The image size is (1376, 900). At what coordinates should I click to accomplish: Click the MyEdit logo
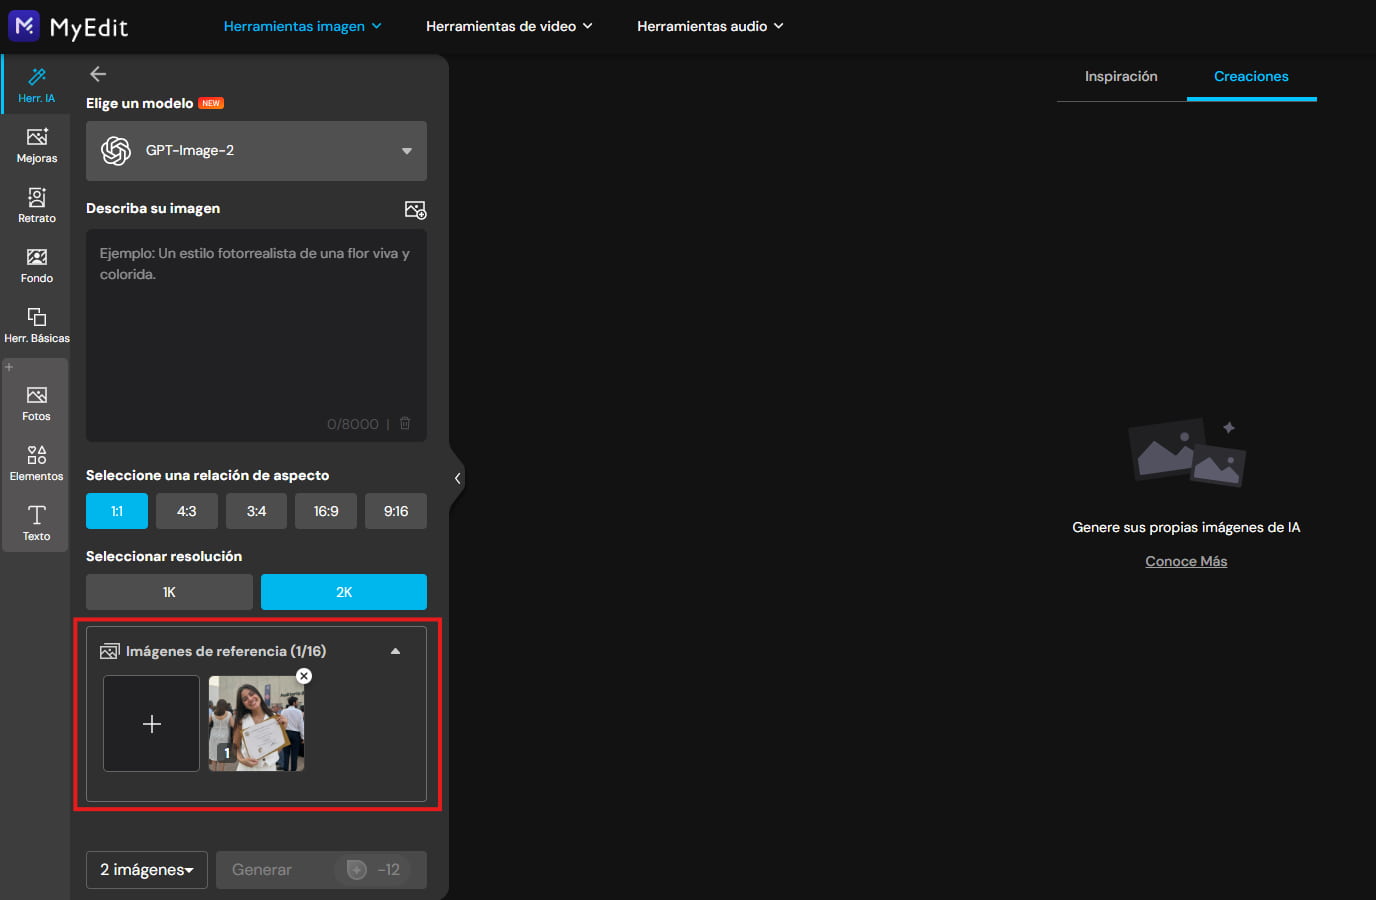point(69,26)
